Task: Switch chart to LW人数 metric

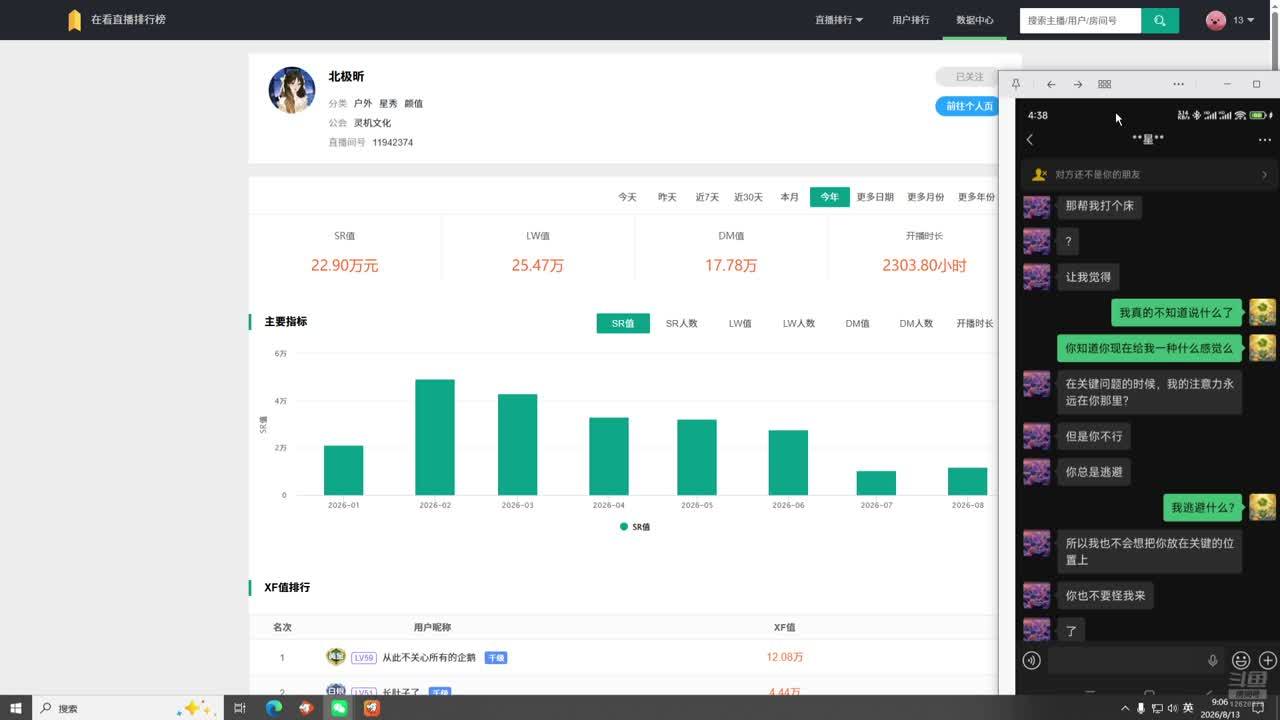Action: 799,323
